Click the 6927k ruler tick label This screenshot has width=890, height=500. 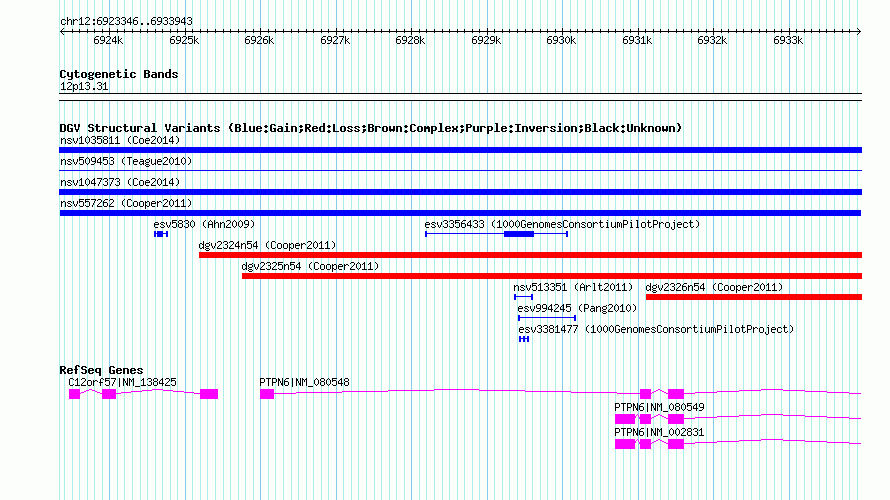335,40
